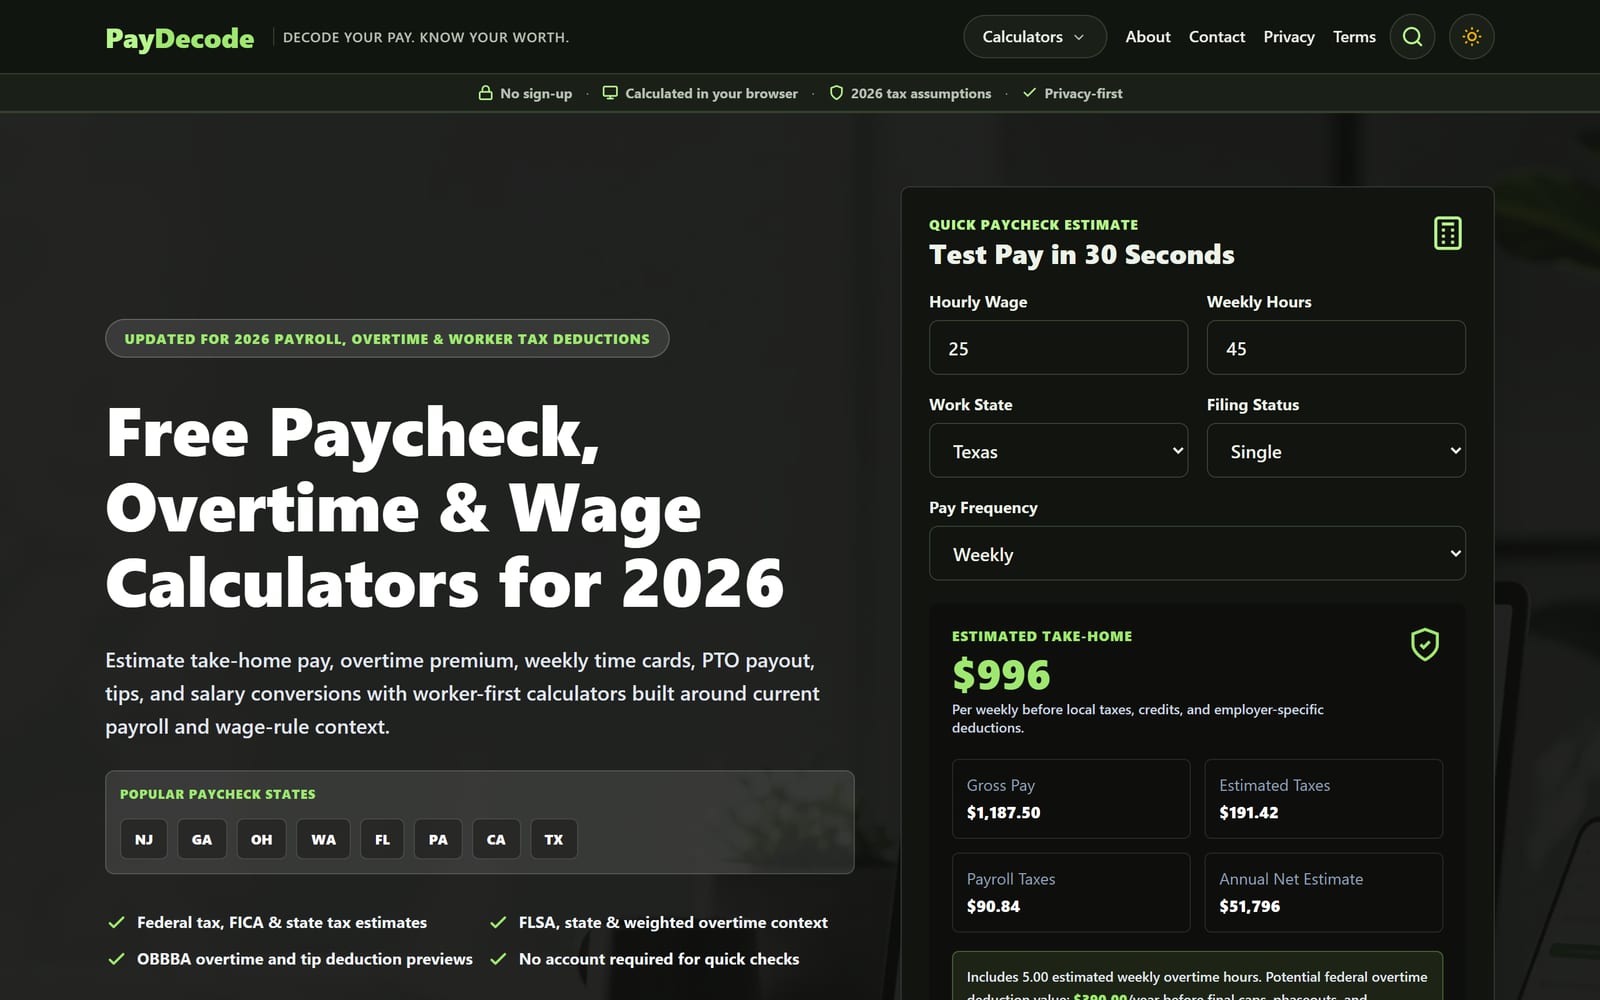Viewport: 1600px width, 1000px height.
Task: Click the No sign-up text
Action: pyautogui.click(x=536, y=93)
